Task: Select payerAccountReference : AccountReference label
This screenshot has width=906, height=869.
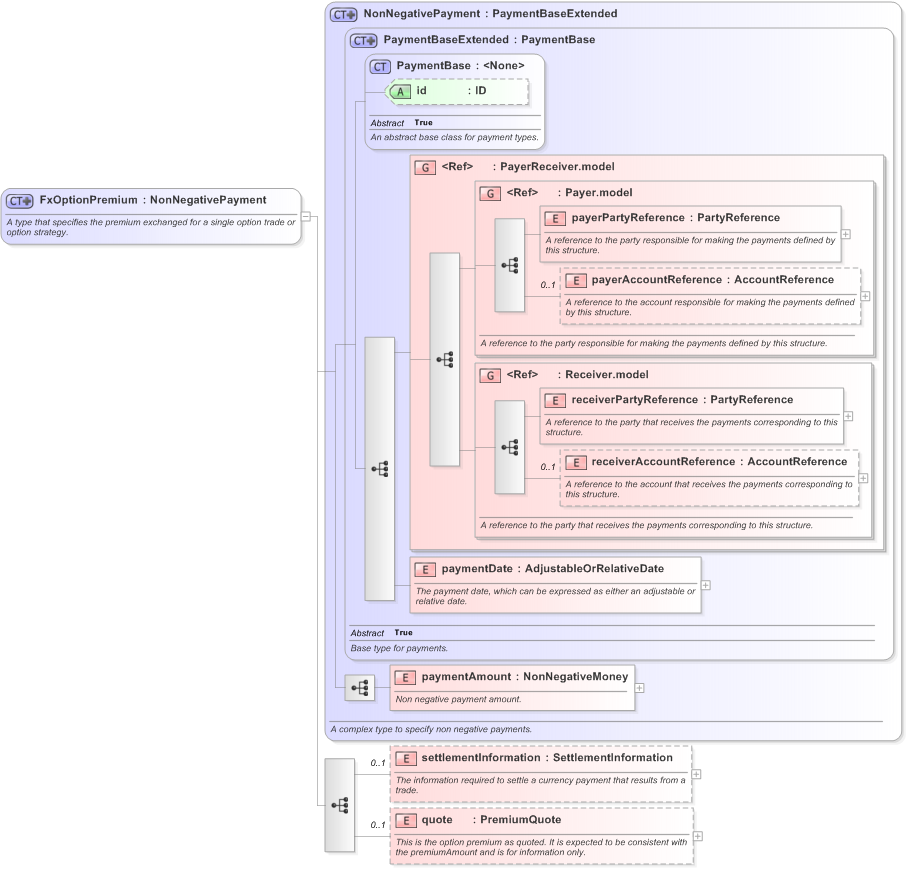Action: pos(713,280)
